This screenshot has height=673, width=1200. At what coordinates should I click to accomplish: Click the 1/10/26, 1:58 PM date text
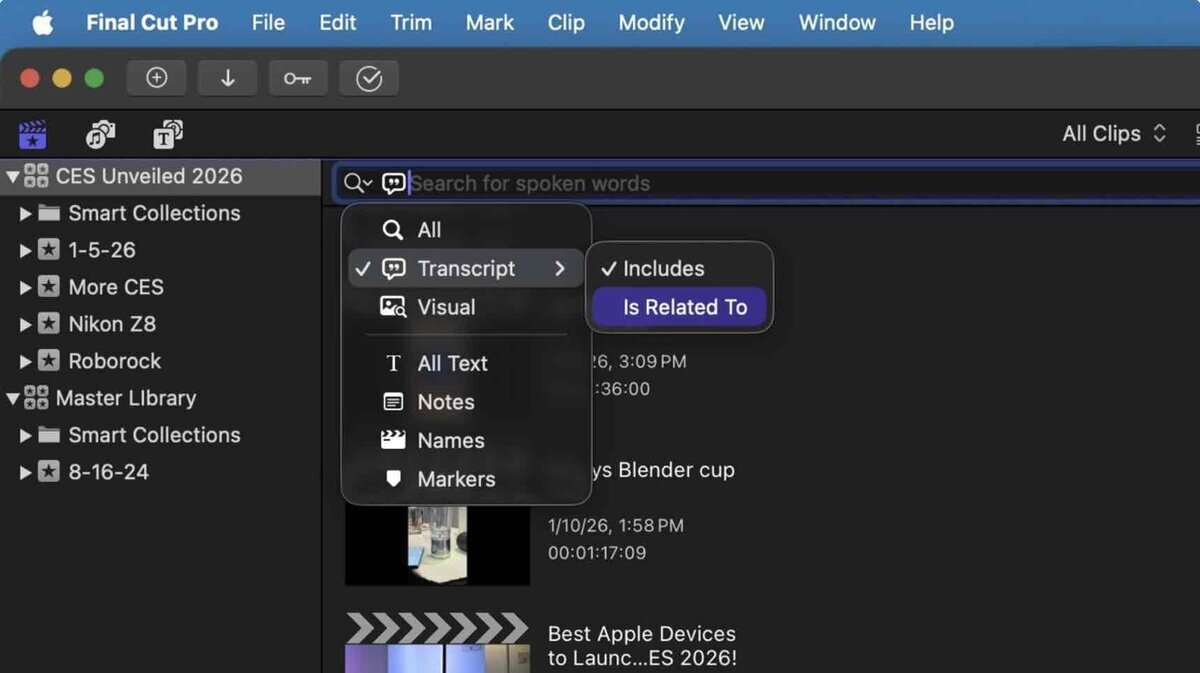coord(616,525)
